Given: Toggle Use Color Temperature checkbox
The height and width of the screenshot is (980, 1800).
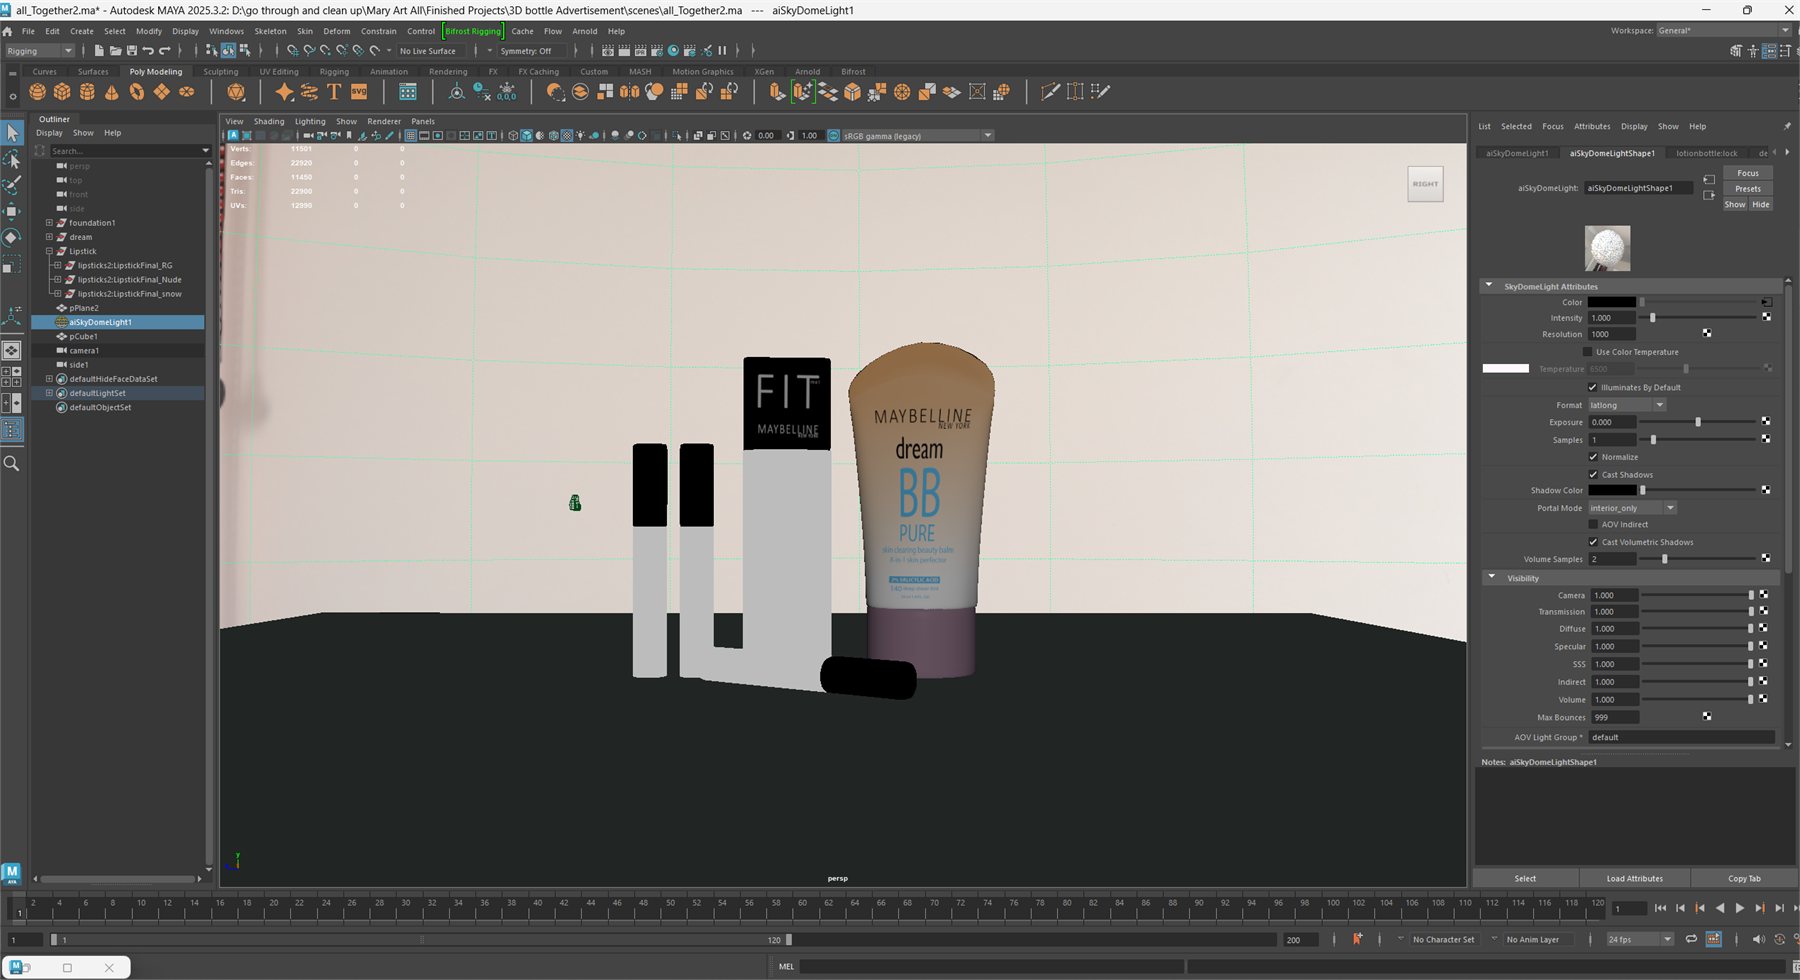Looking at the screenshot, I should [1587, 352].
